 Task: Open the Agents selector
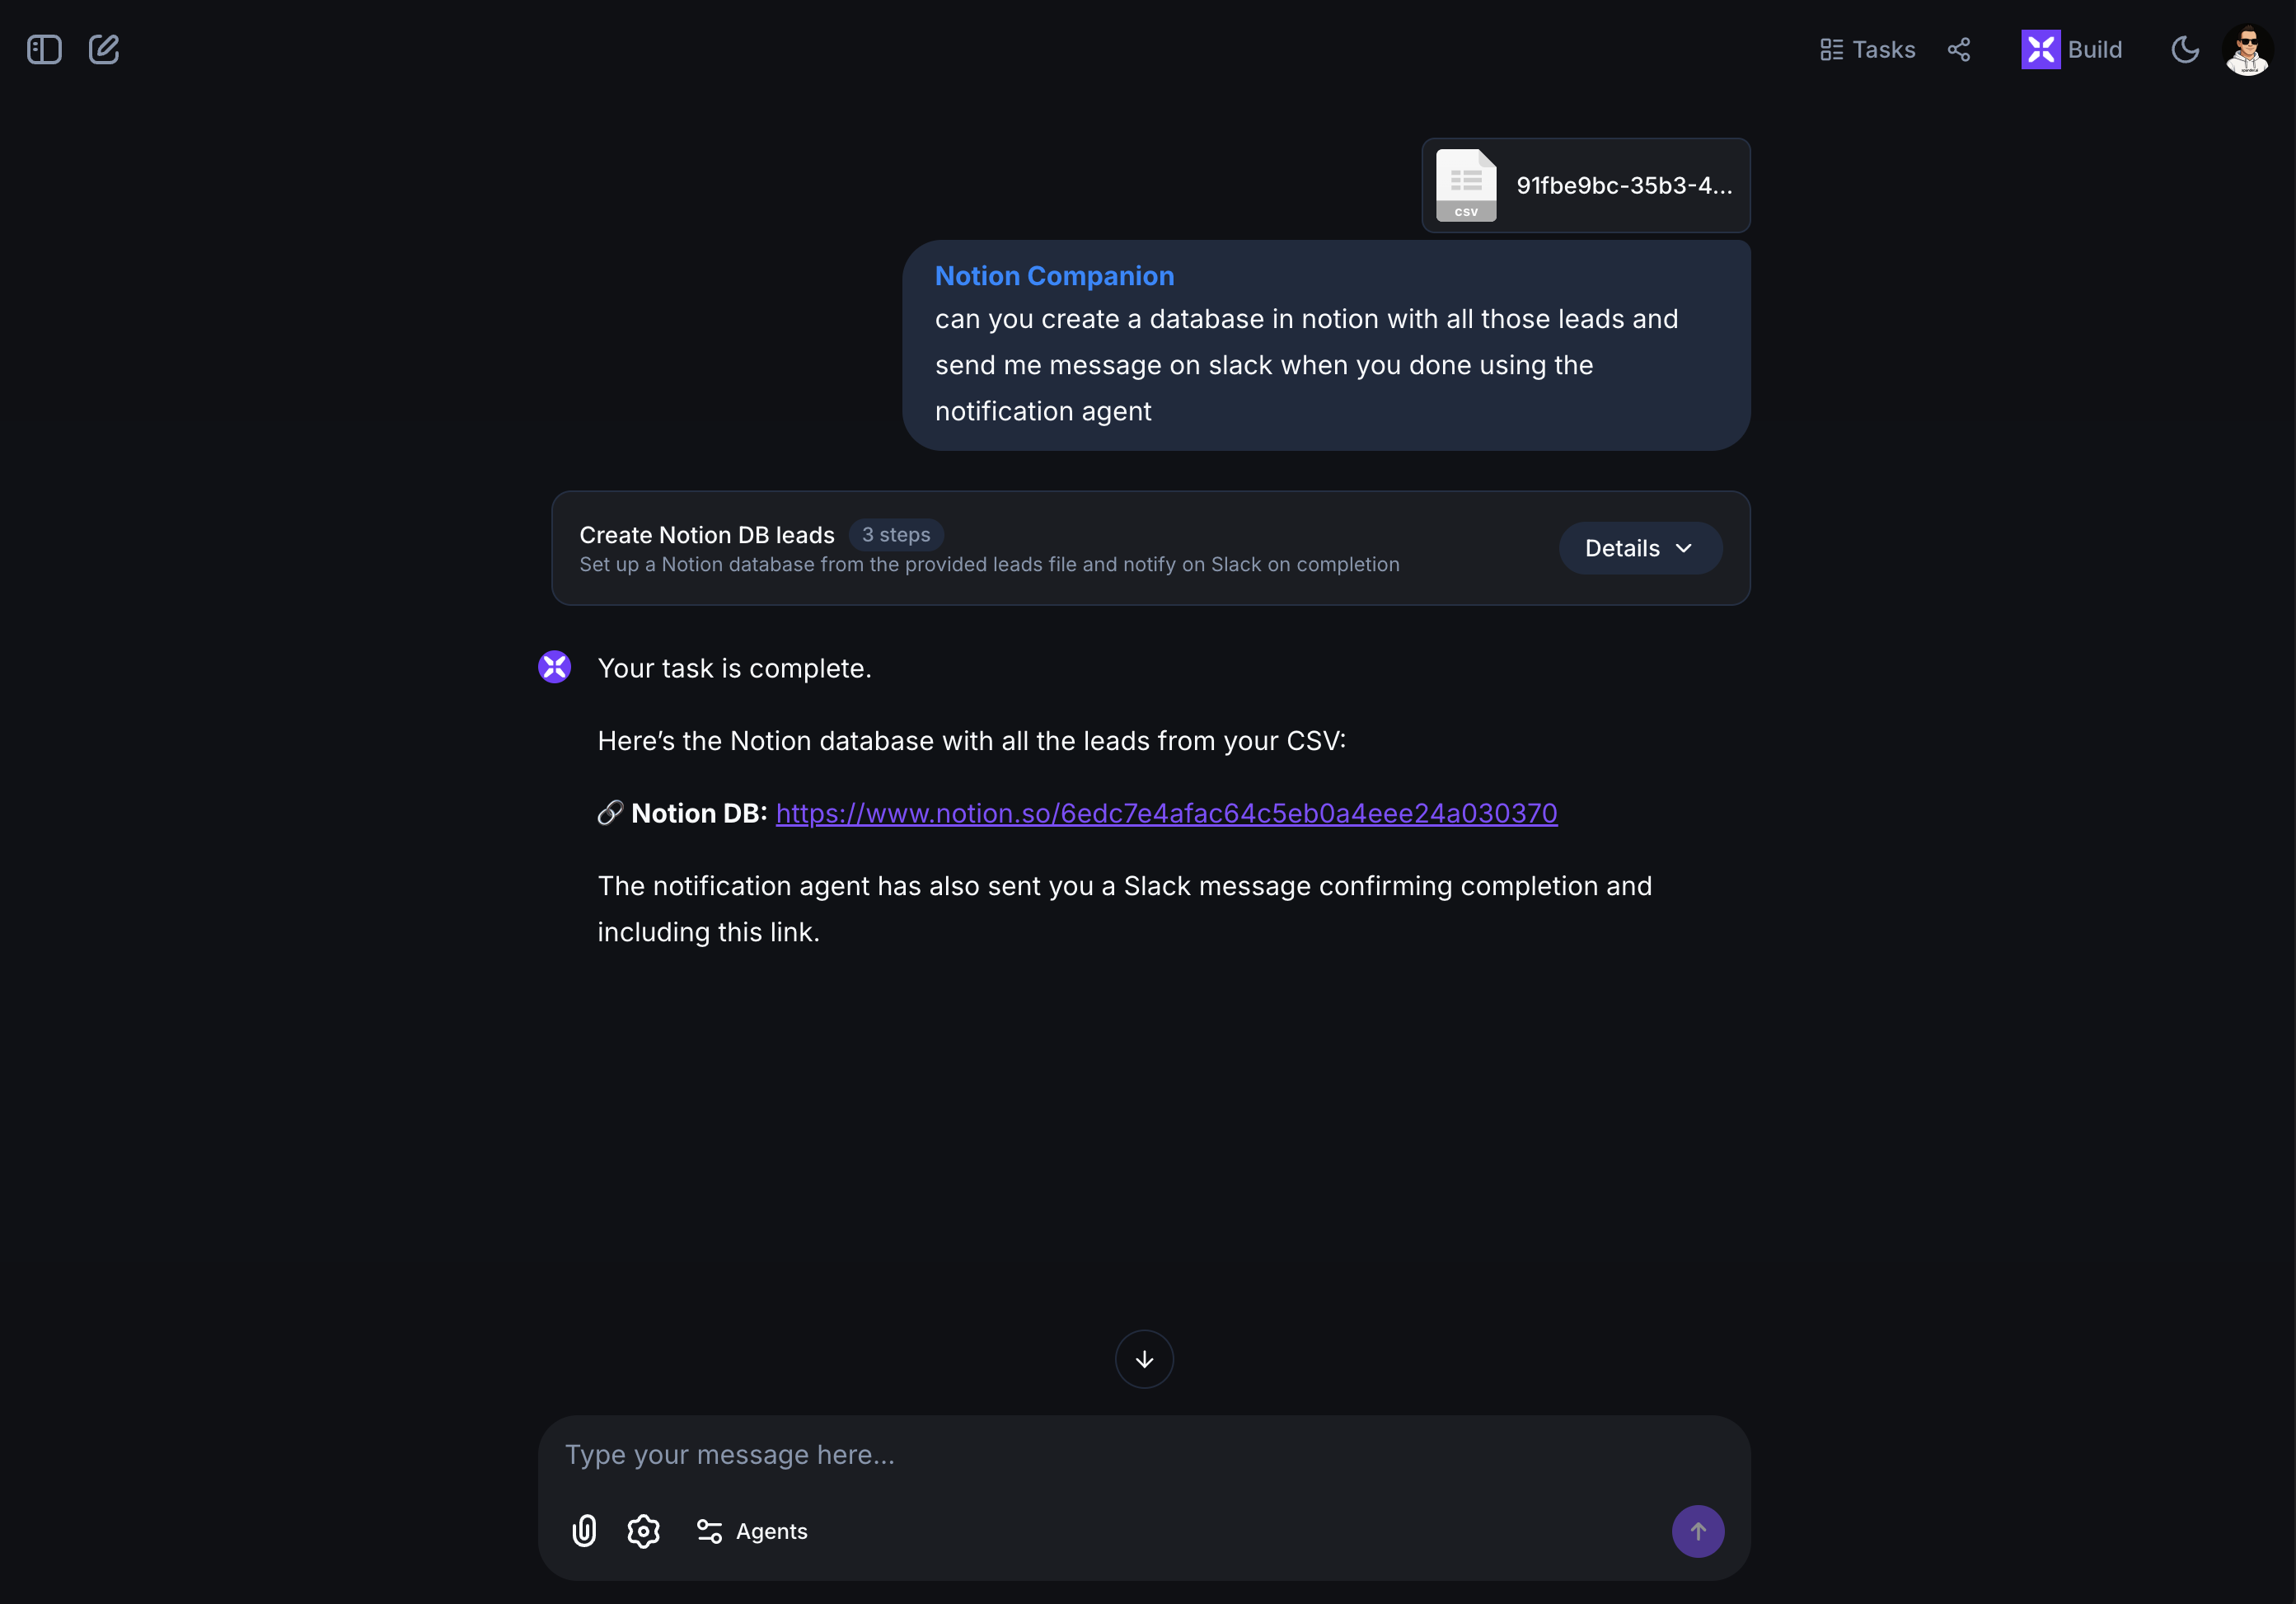750,1530
